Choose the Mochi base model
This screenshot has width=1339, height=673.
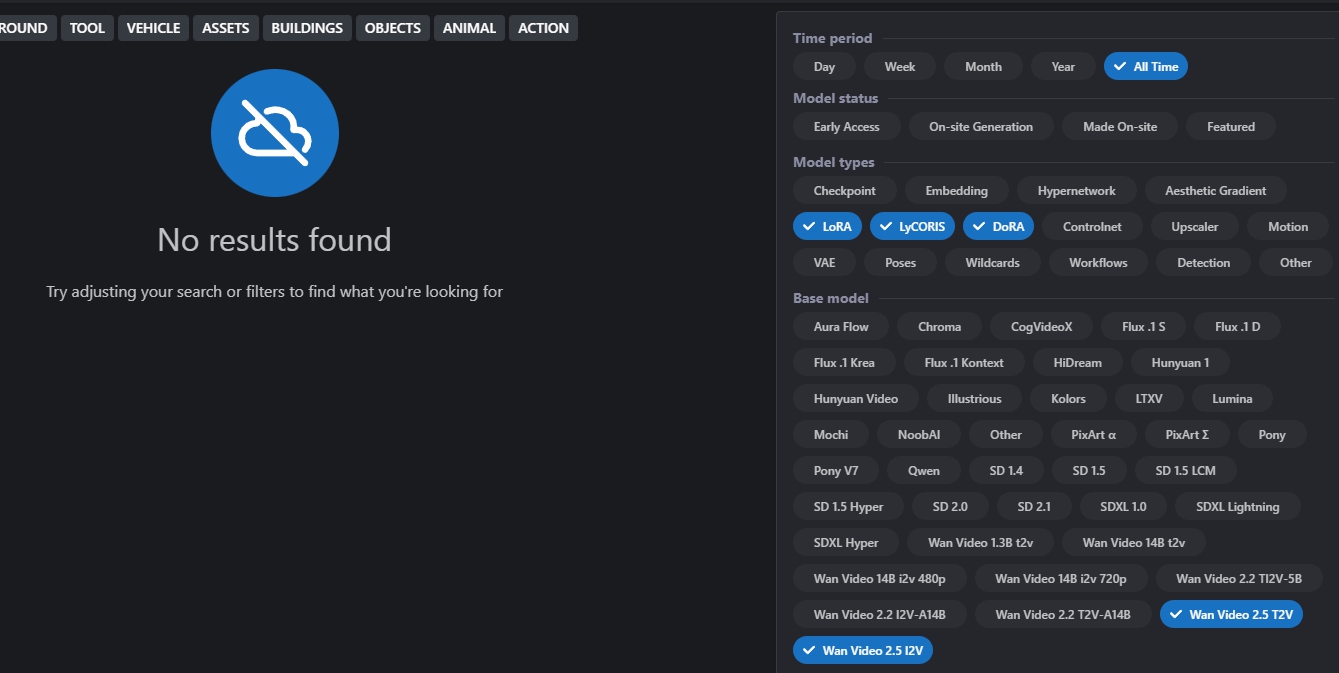pyautogui.click(x=831, y=435)
